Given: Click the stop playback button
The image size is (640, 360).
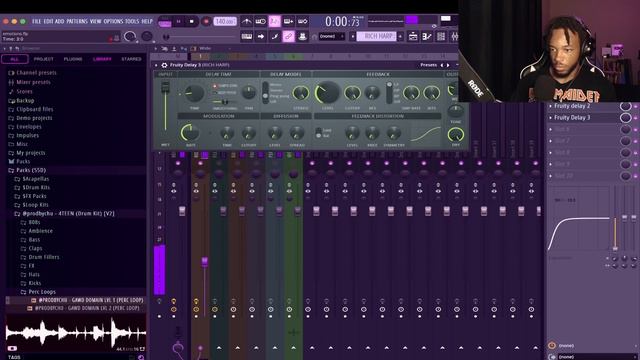Looking at the screenshot, I should 192,21.
